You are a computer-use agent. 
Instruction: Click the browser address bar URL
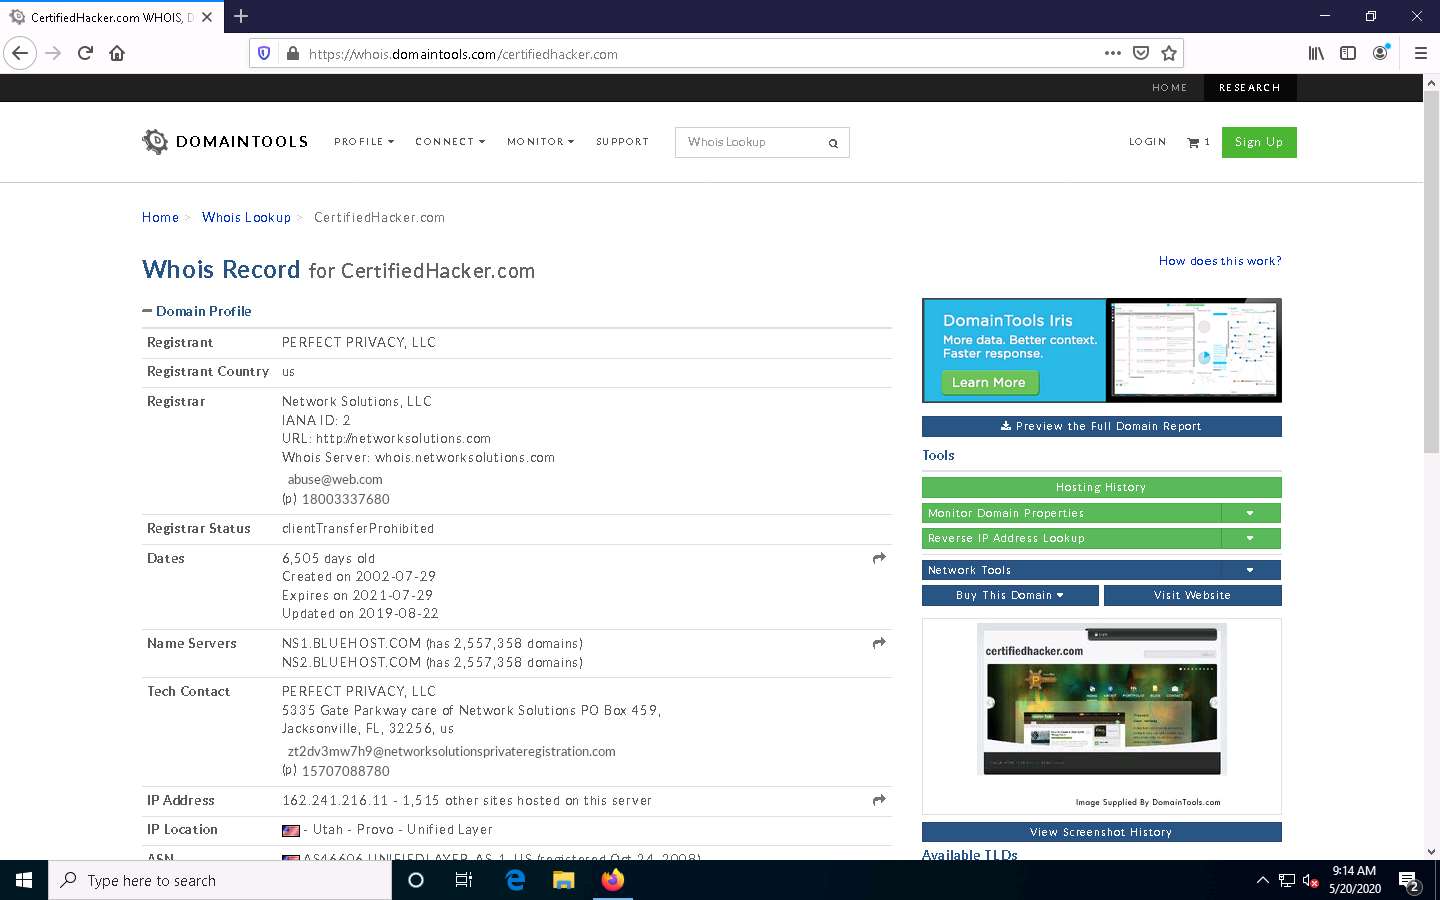pyautogui.click(x=463, y=54)
